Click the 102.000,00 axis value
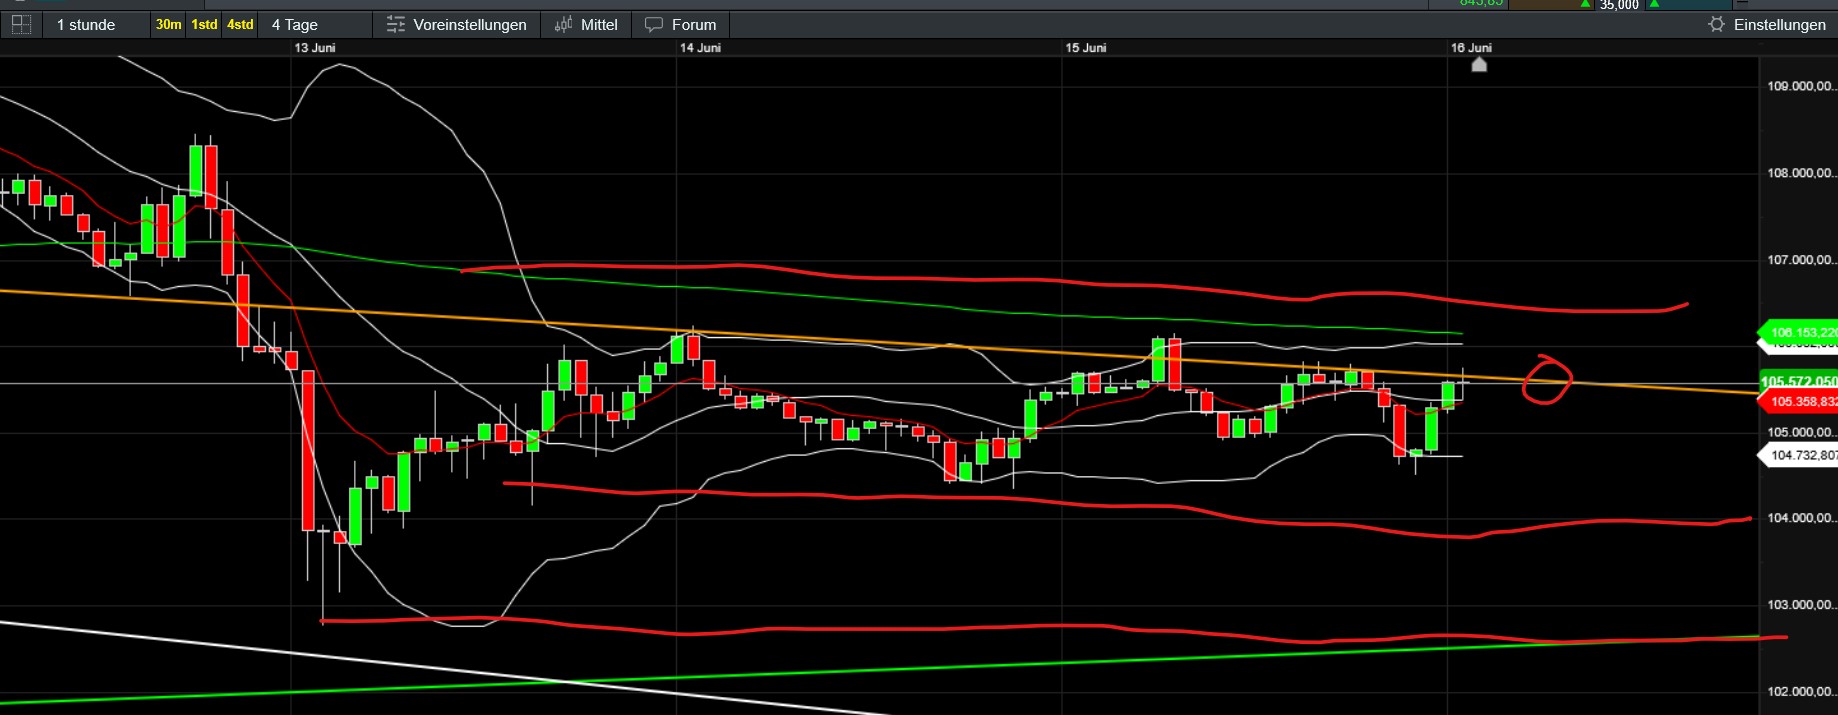 [1801, 691]
